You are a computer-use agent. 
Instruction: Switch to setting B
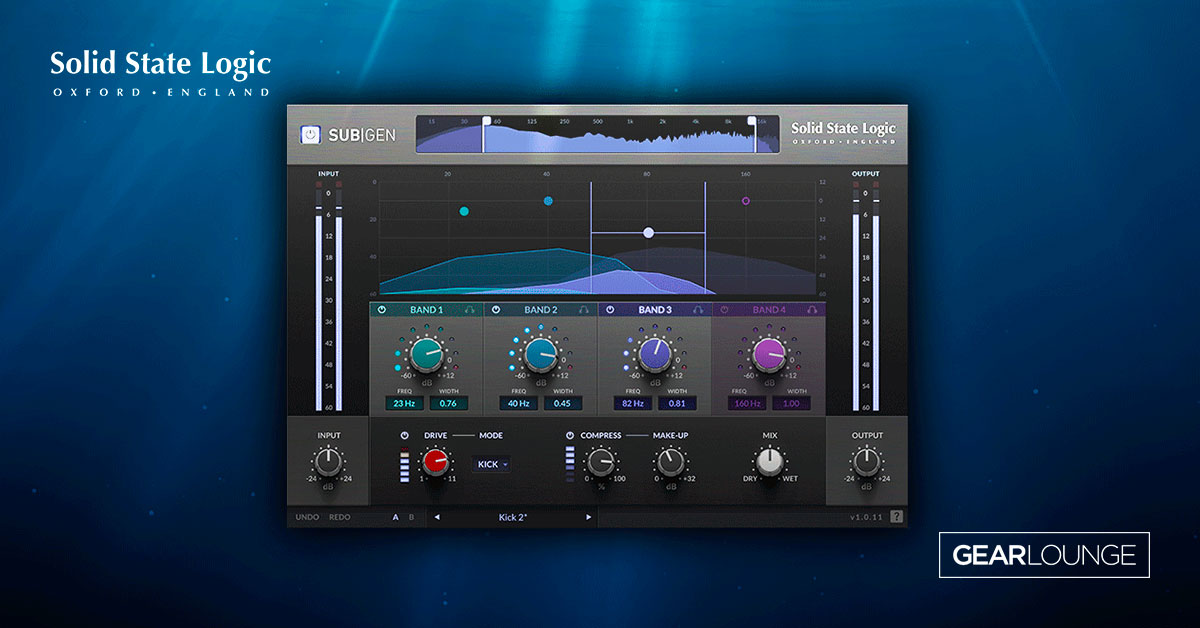(412, 517)
